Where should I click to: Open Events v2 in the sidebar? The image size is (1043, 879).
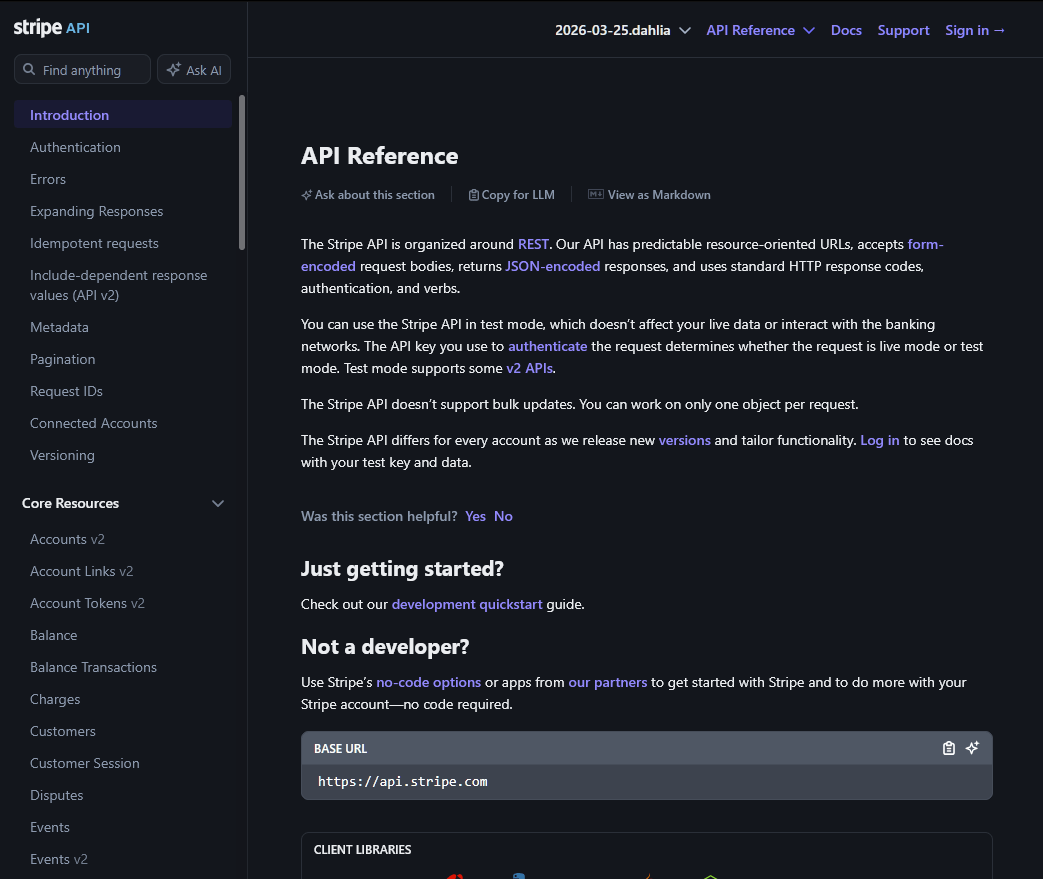point(59,858)
